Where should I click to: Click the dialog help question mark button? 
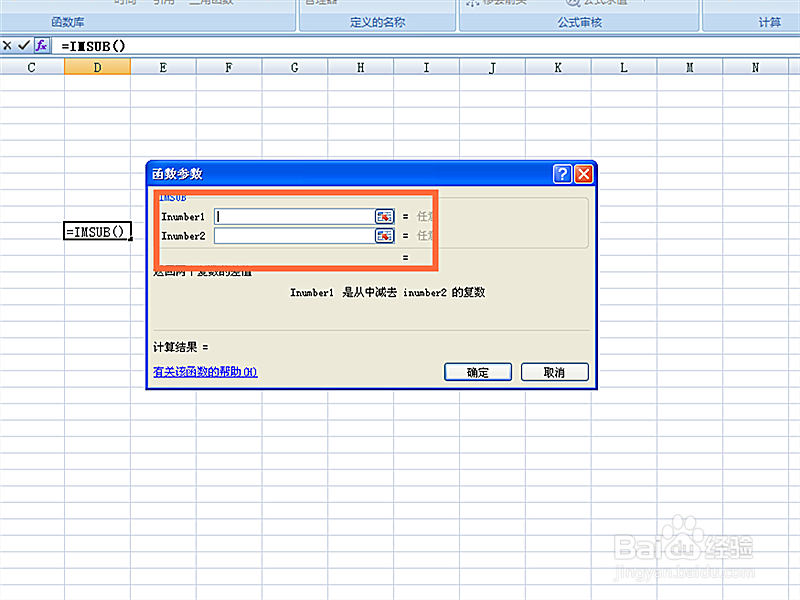[x=562, y=174]
